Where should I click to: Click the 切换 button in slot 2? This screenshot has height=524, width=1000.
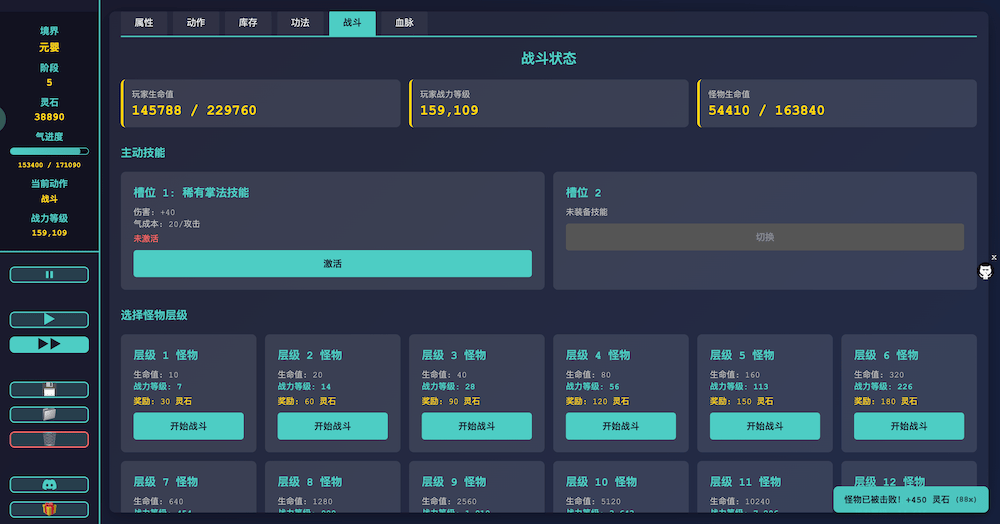(x=764, y=237)
